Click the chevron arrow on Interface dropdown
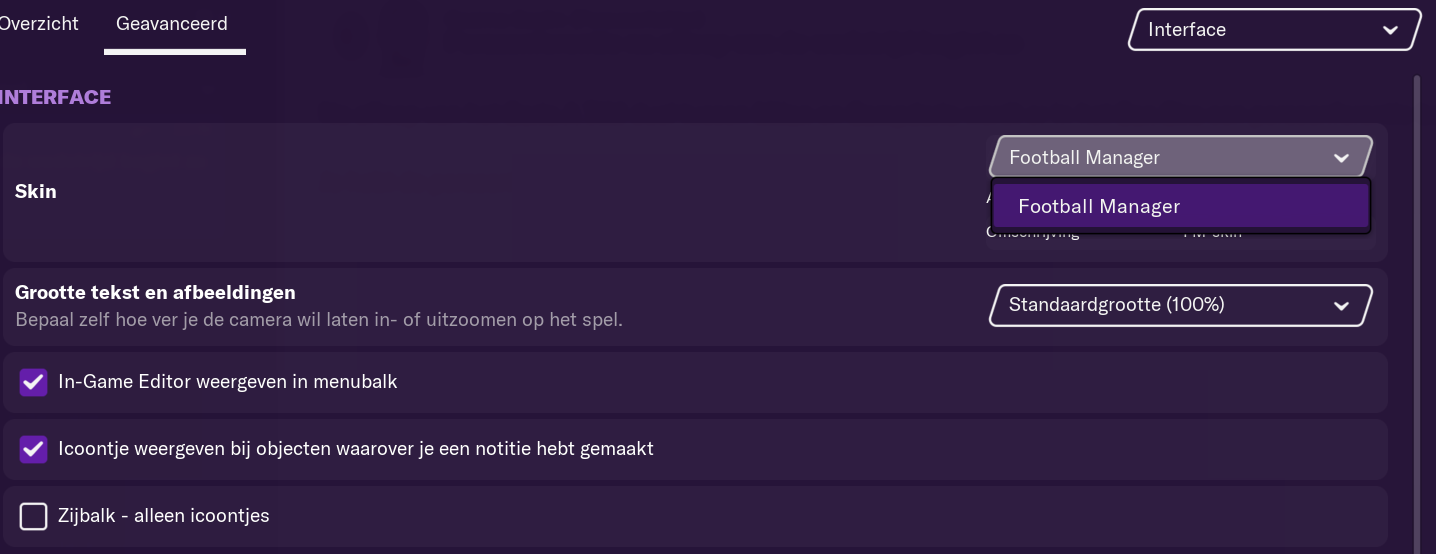 [x=1390, y=30]
